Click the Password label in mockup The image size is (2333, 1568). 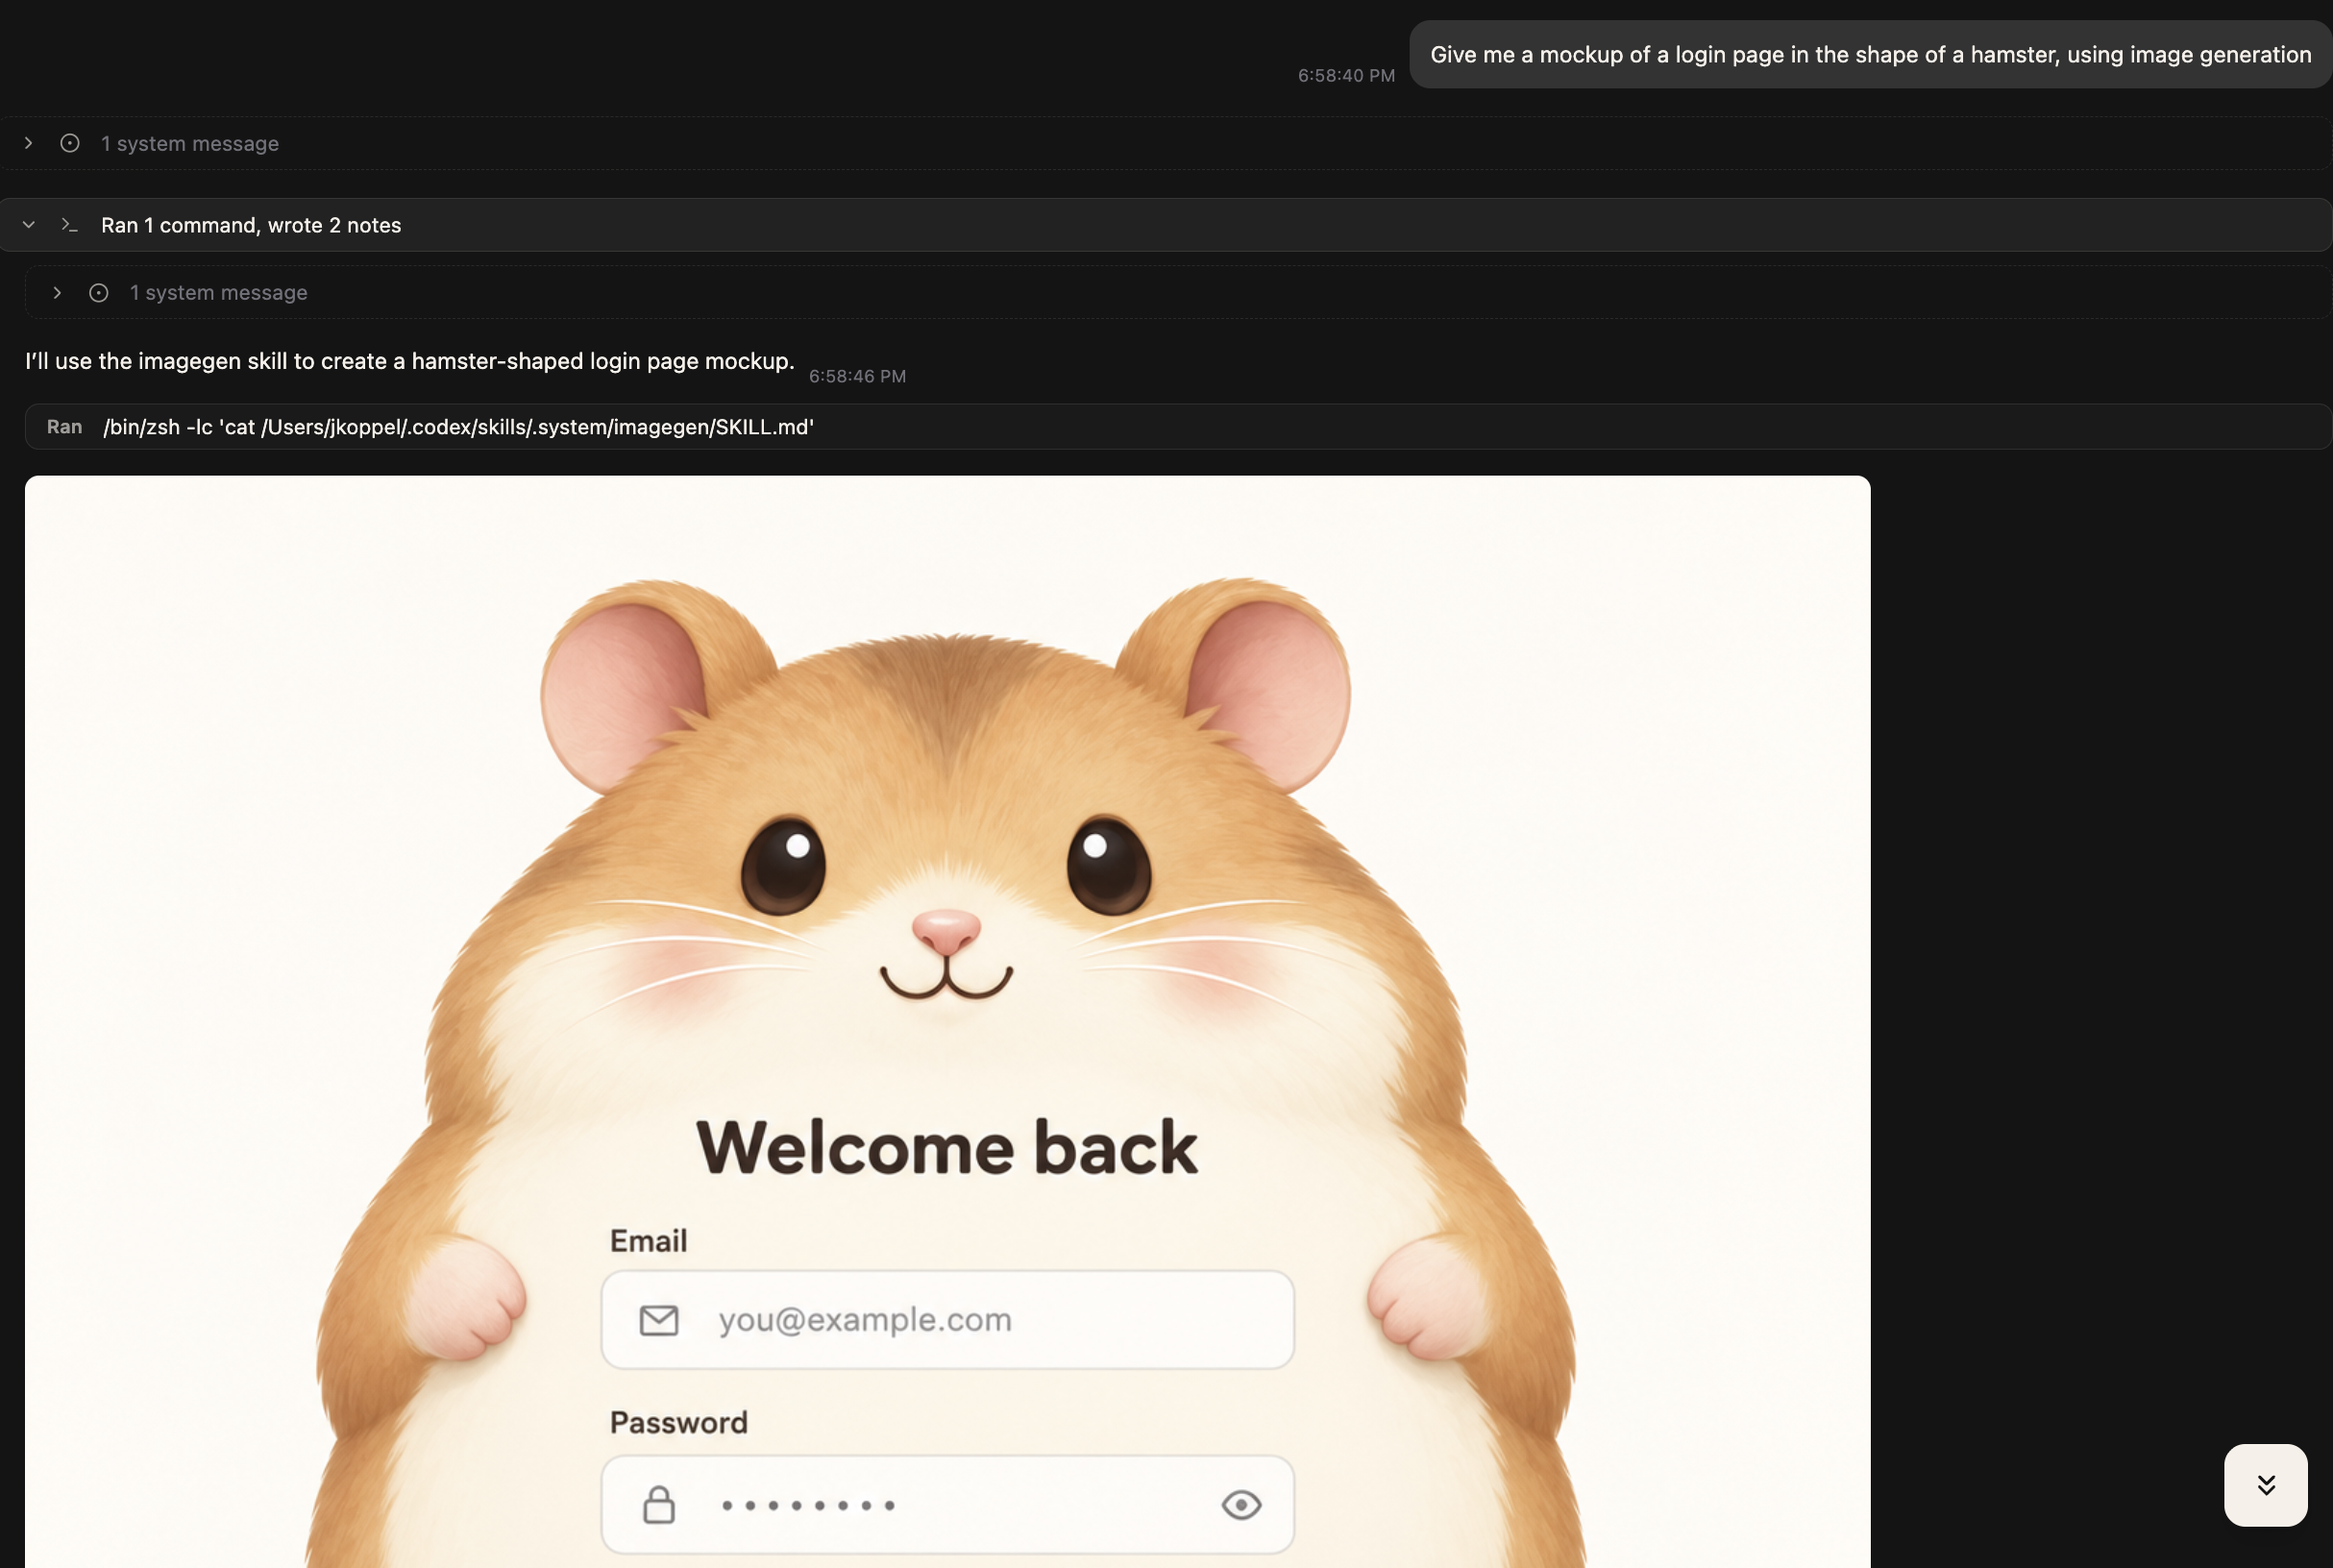pos(679,1423)
